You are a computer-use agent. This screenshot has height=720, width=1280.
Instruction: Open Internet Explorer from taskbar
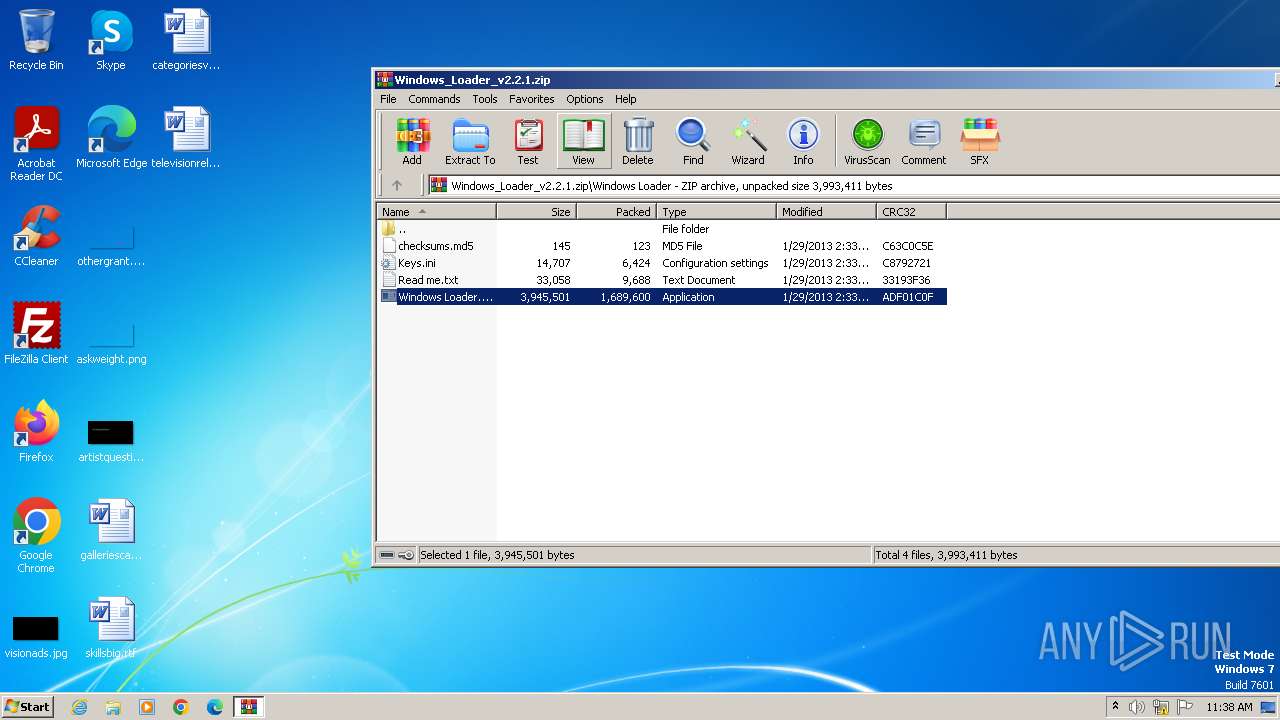point(79,707)
